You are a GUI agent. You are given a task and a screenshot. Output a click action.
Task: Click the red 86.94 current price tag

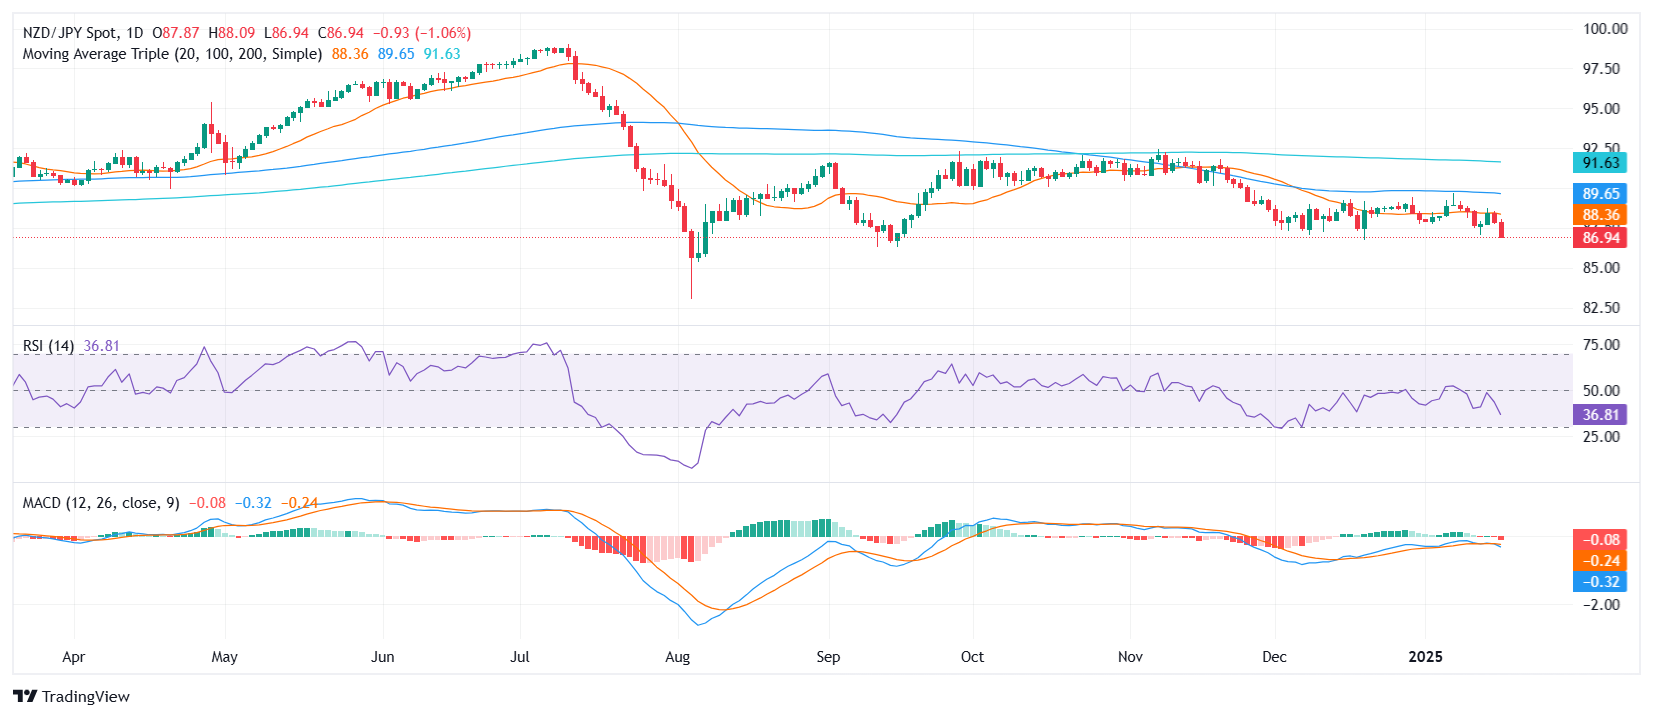click(1600, 238)
